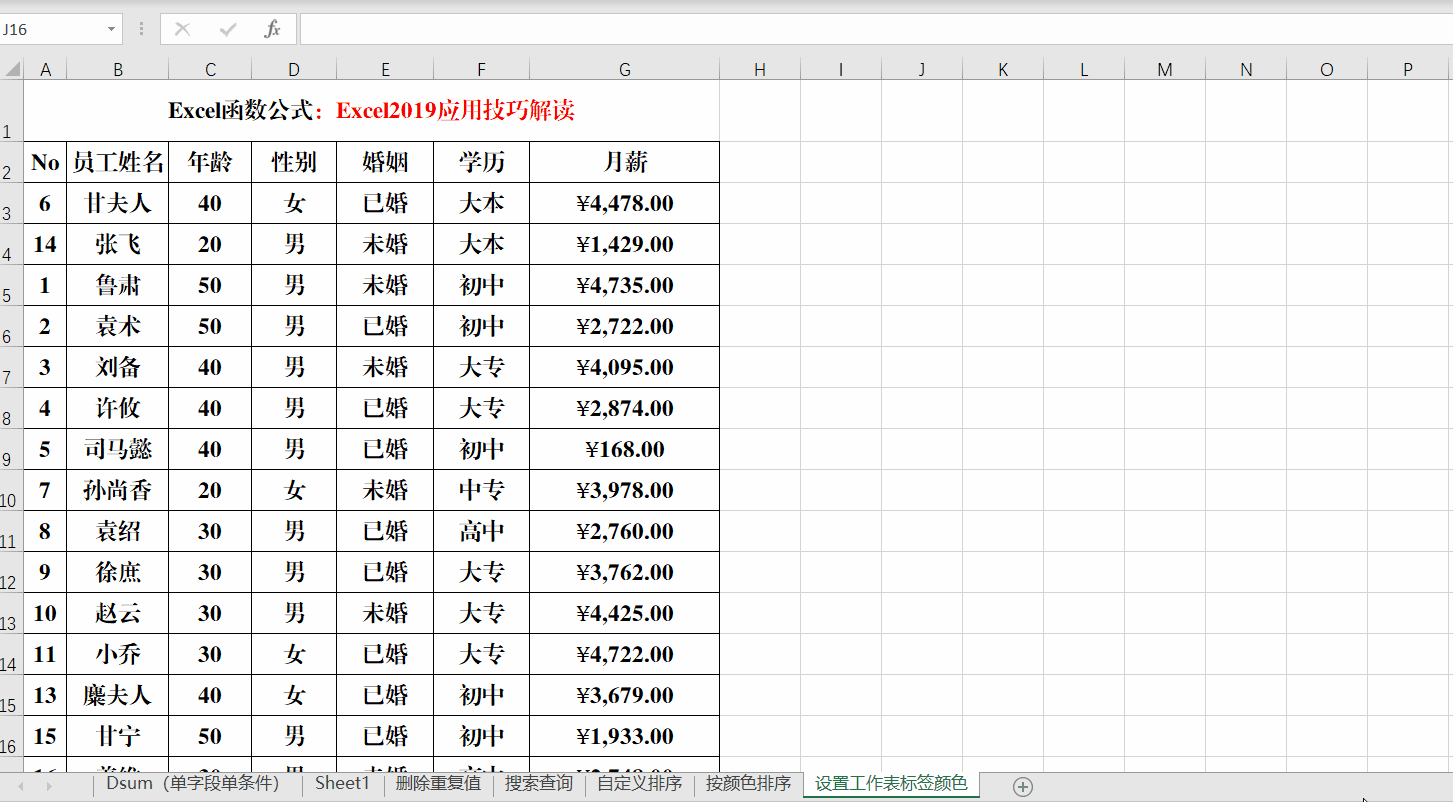1453x802 pixels.
Task: Click the salary cell ¥3,978.00
Action: coord(625,490)
